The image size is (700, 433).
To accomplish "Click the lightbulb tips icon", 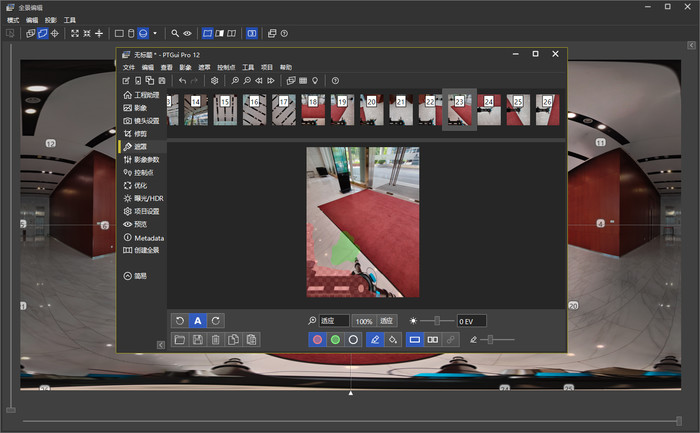I will 315,81.
